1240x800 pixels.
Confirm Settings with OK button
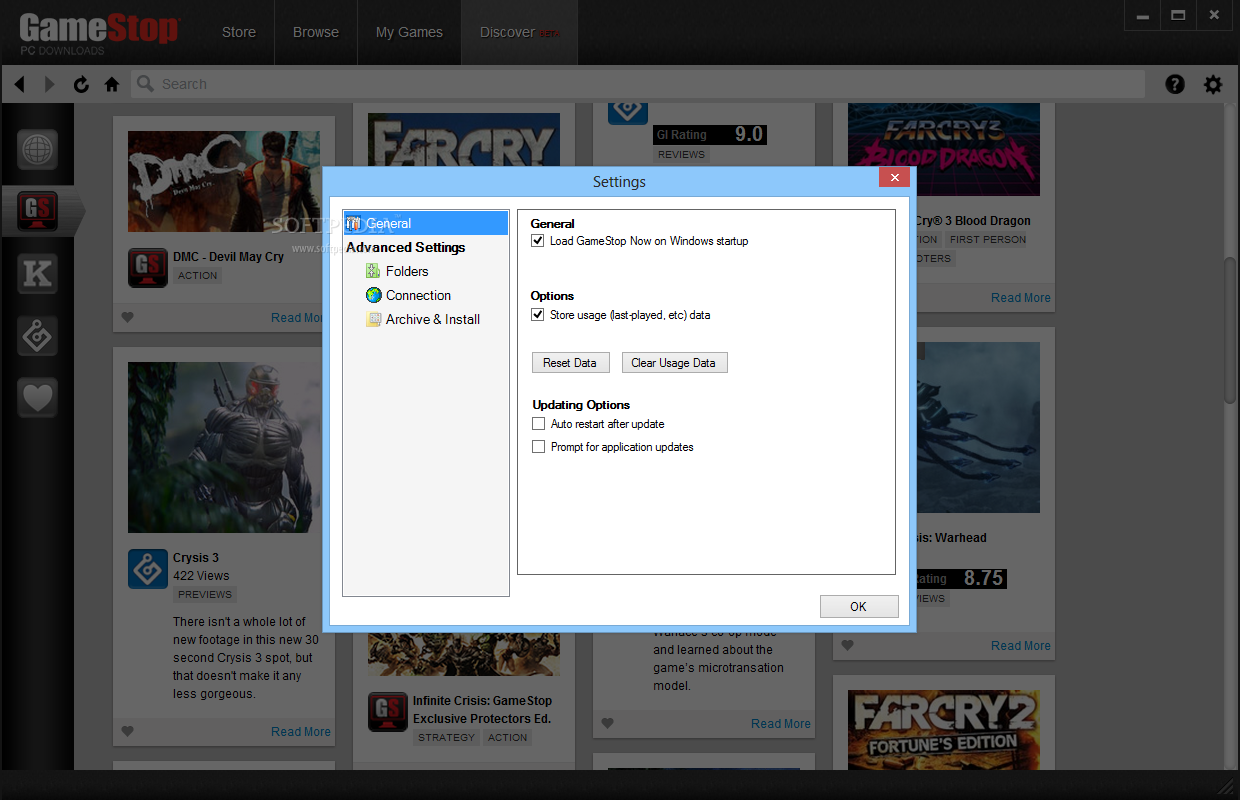[x=859, y=606]
